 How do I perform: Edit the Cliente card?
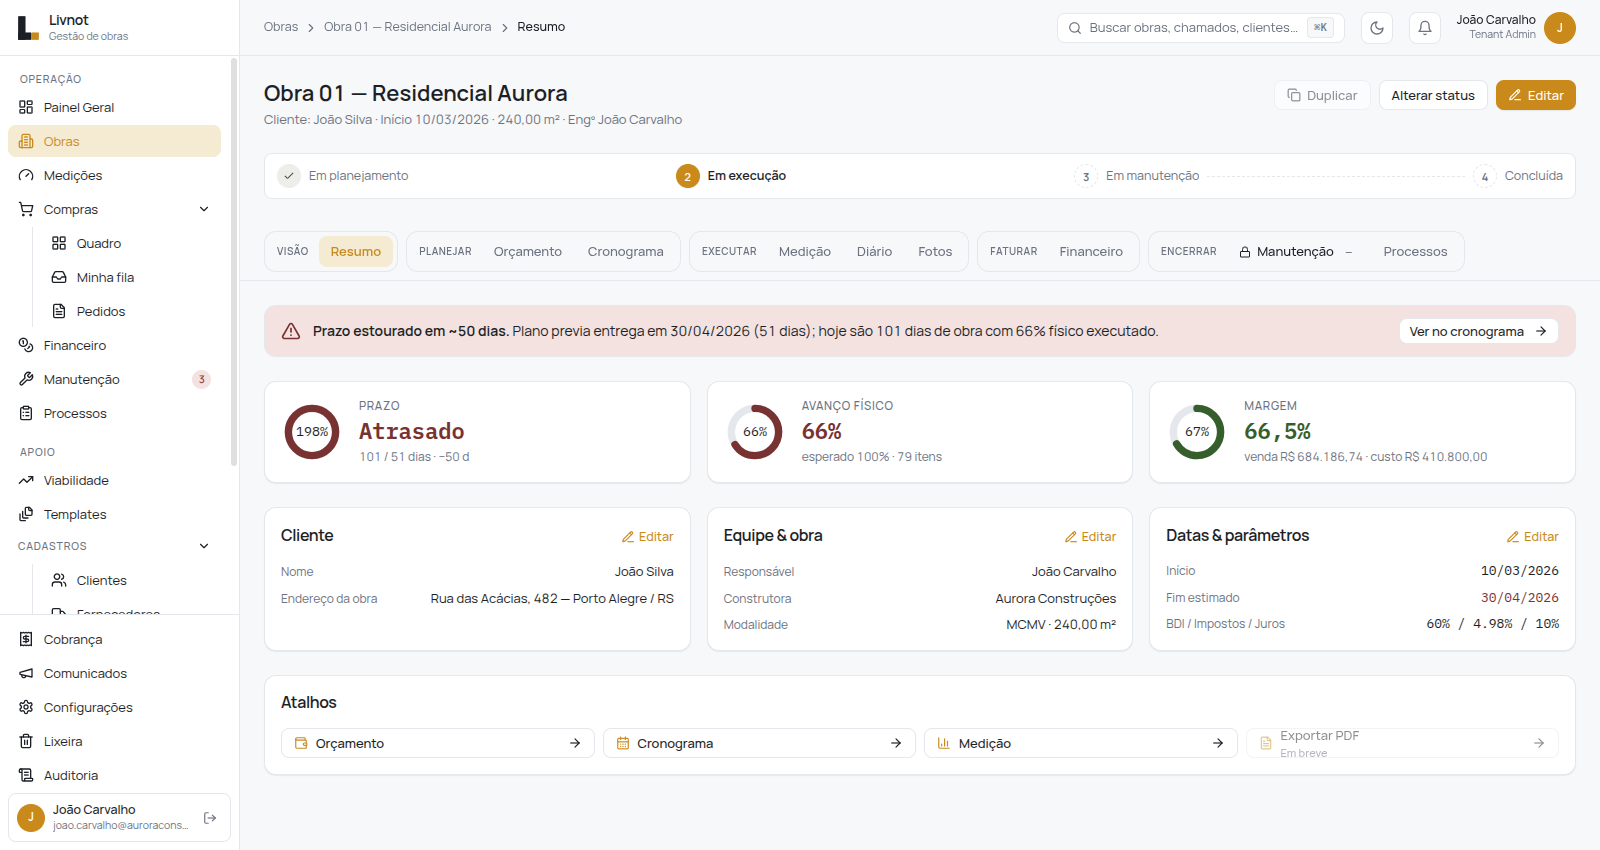point(648,537)
